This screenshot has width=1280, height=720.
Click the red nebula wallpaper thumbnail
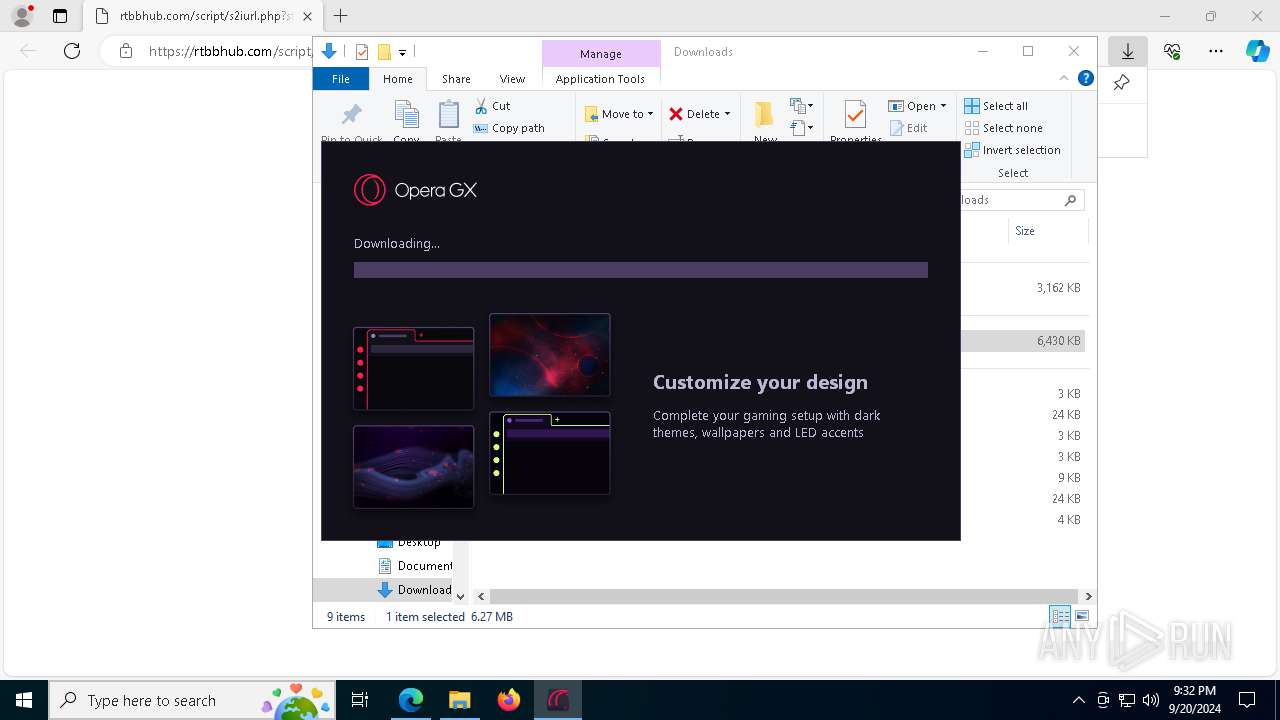point(550,355)
